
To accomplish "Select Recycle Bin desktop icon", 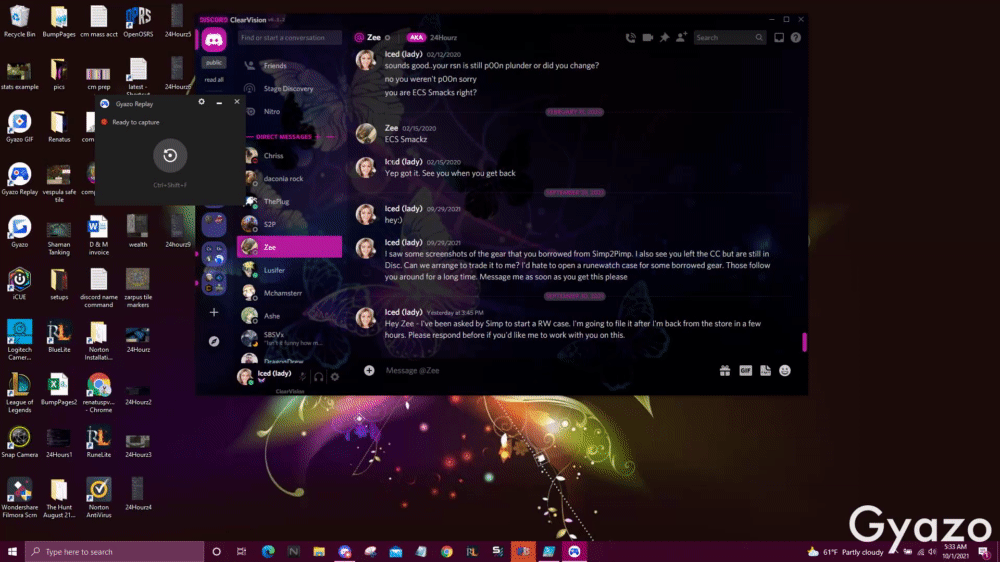I will coord(19,22).
